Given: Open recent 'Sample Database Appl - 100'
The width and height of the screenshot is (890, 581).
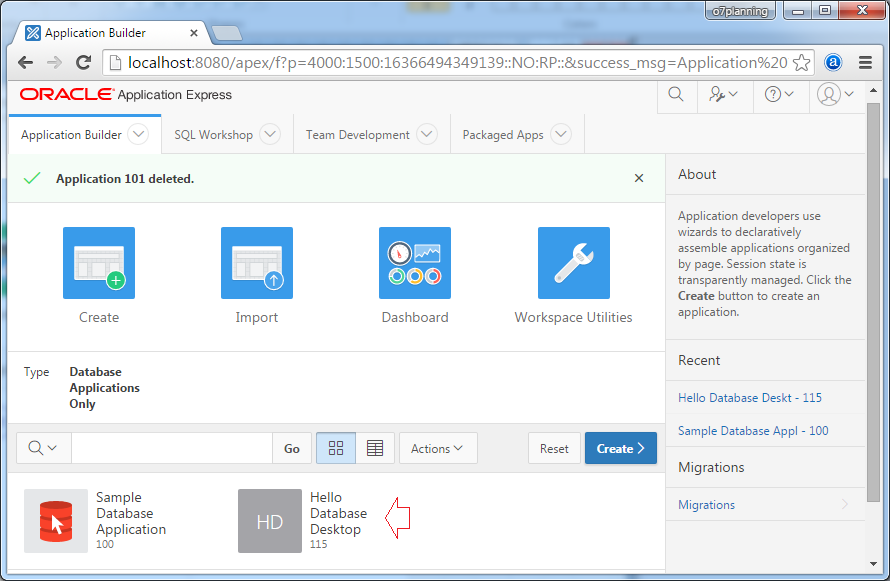Looking at the screenshot, I should 753,431.
